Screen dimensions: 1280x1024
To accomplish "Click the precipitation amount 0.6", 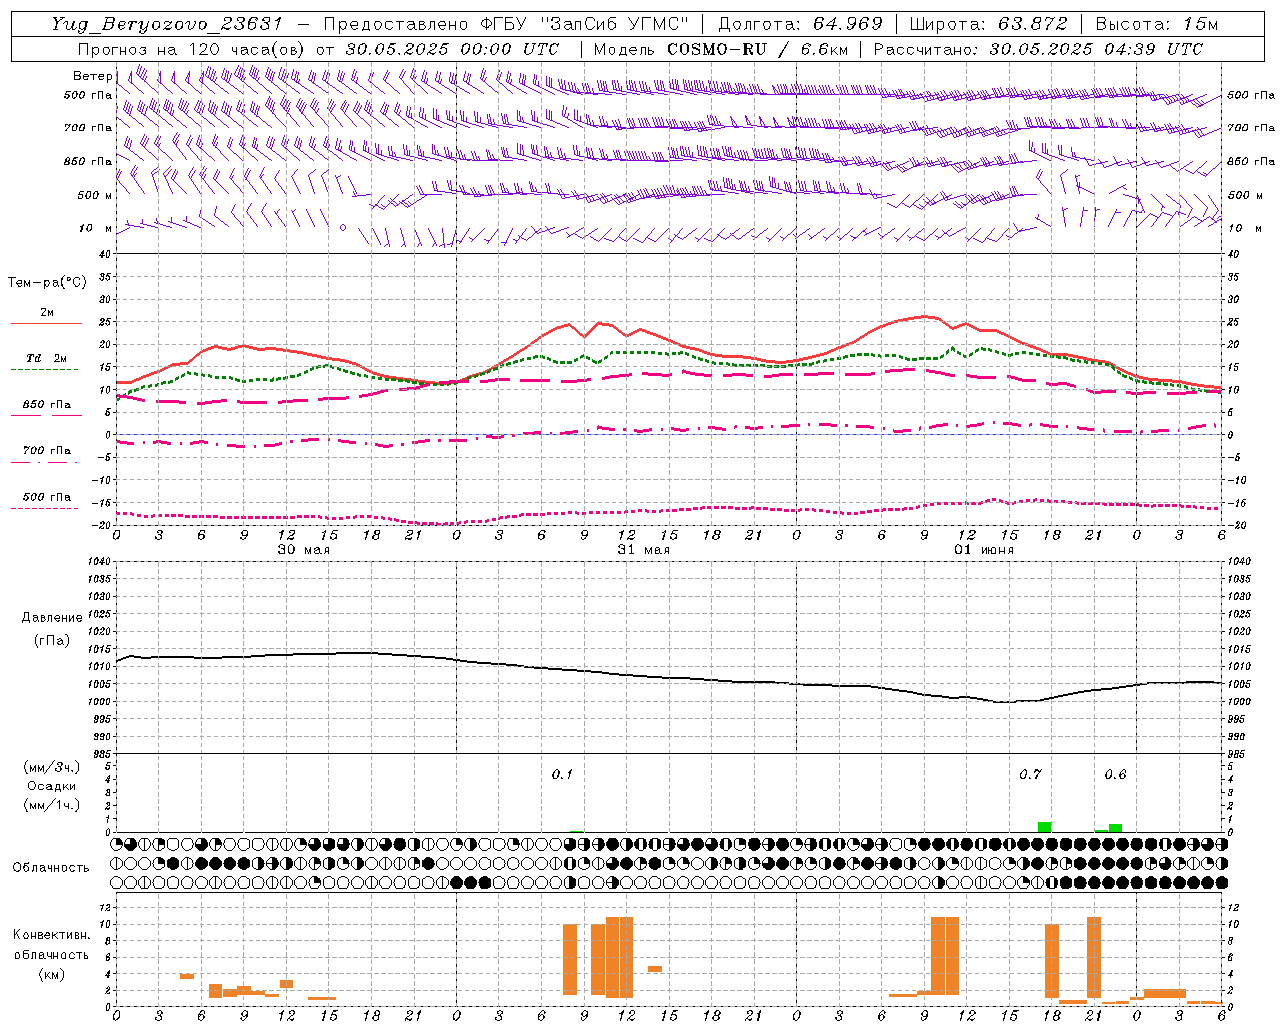I will (1115, 774).
